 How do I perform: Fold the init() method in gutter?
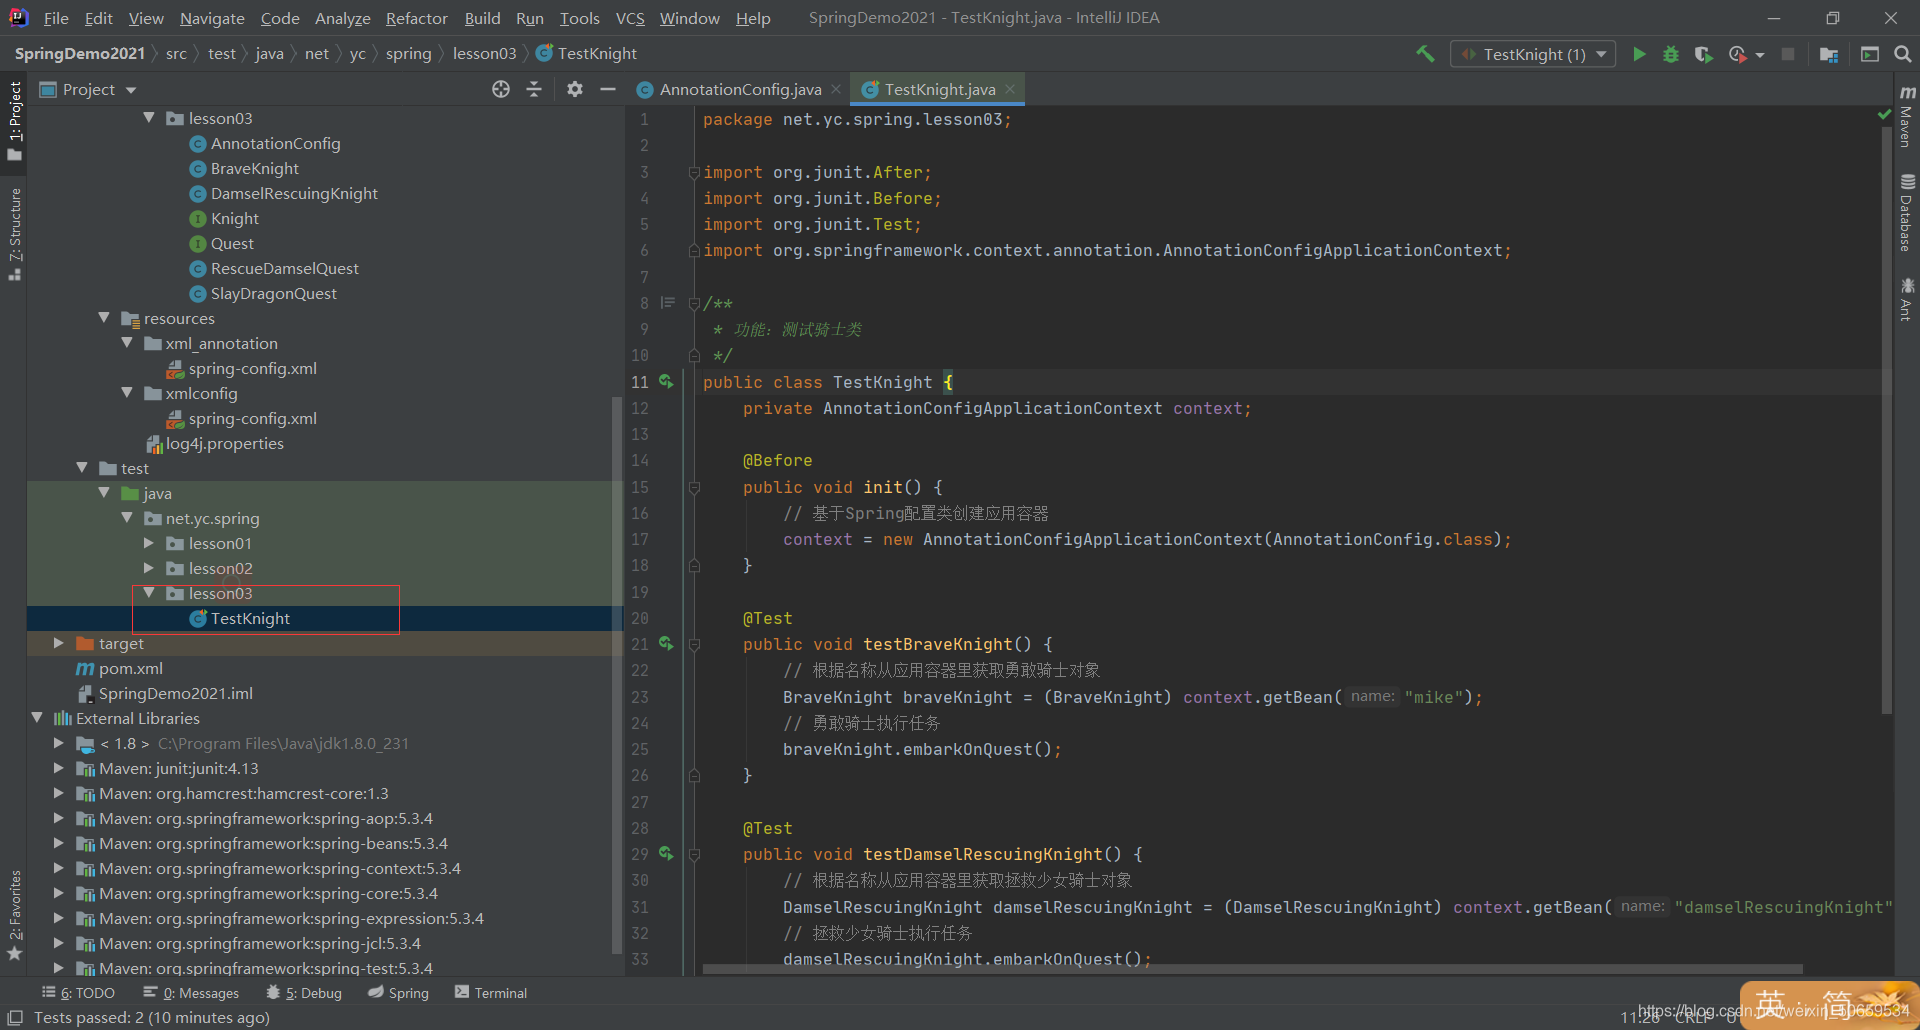point(694,487)
